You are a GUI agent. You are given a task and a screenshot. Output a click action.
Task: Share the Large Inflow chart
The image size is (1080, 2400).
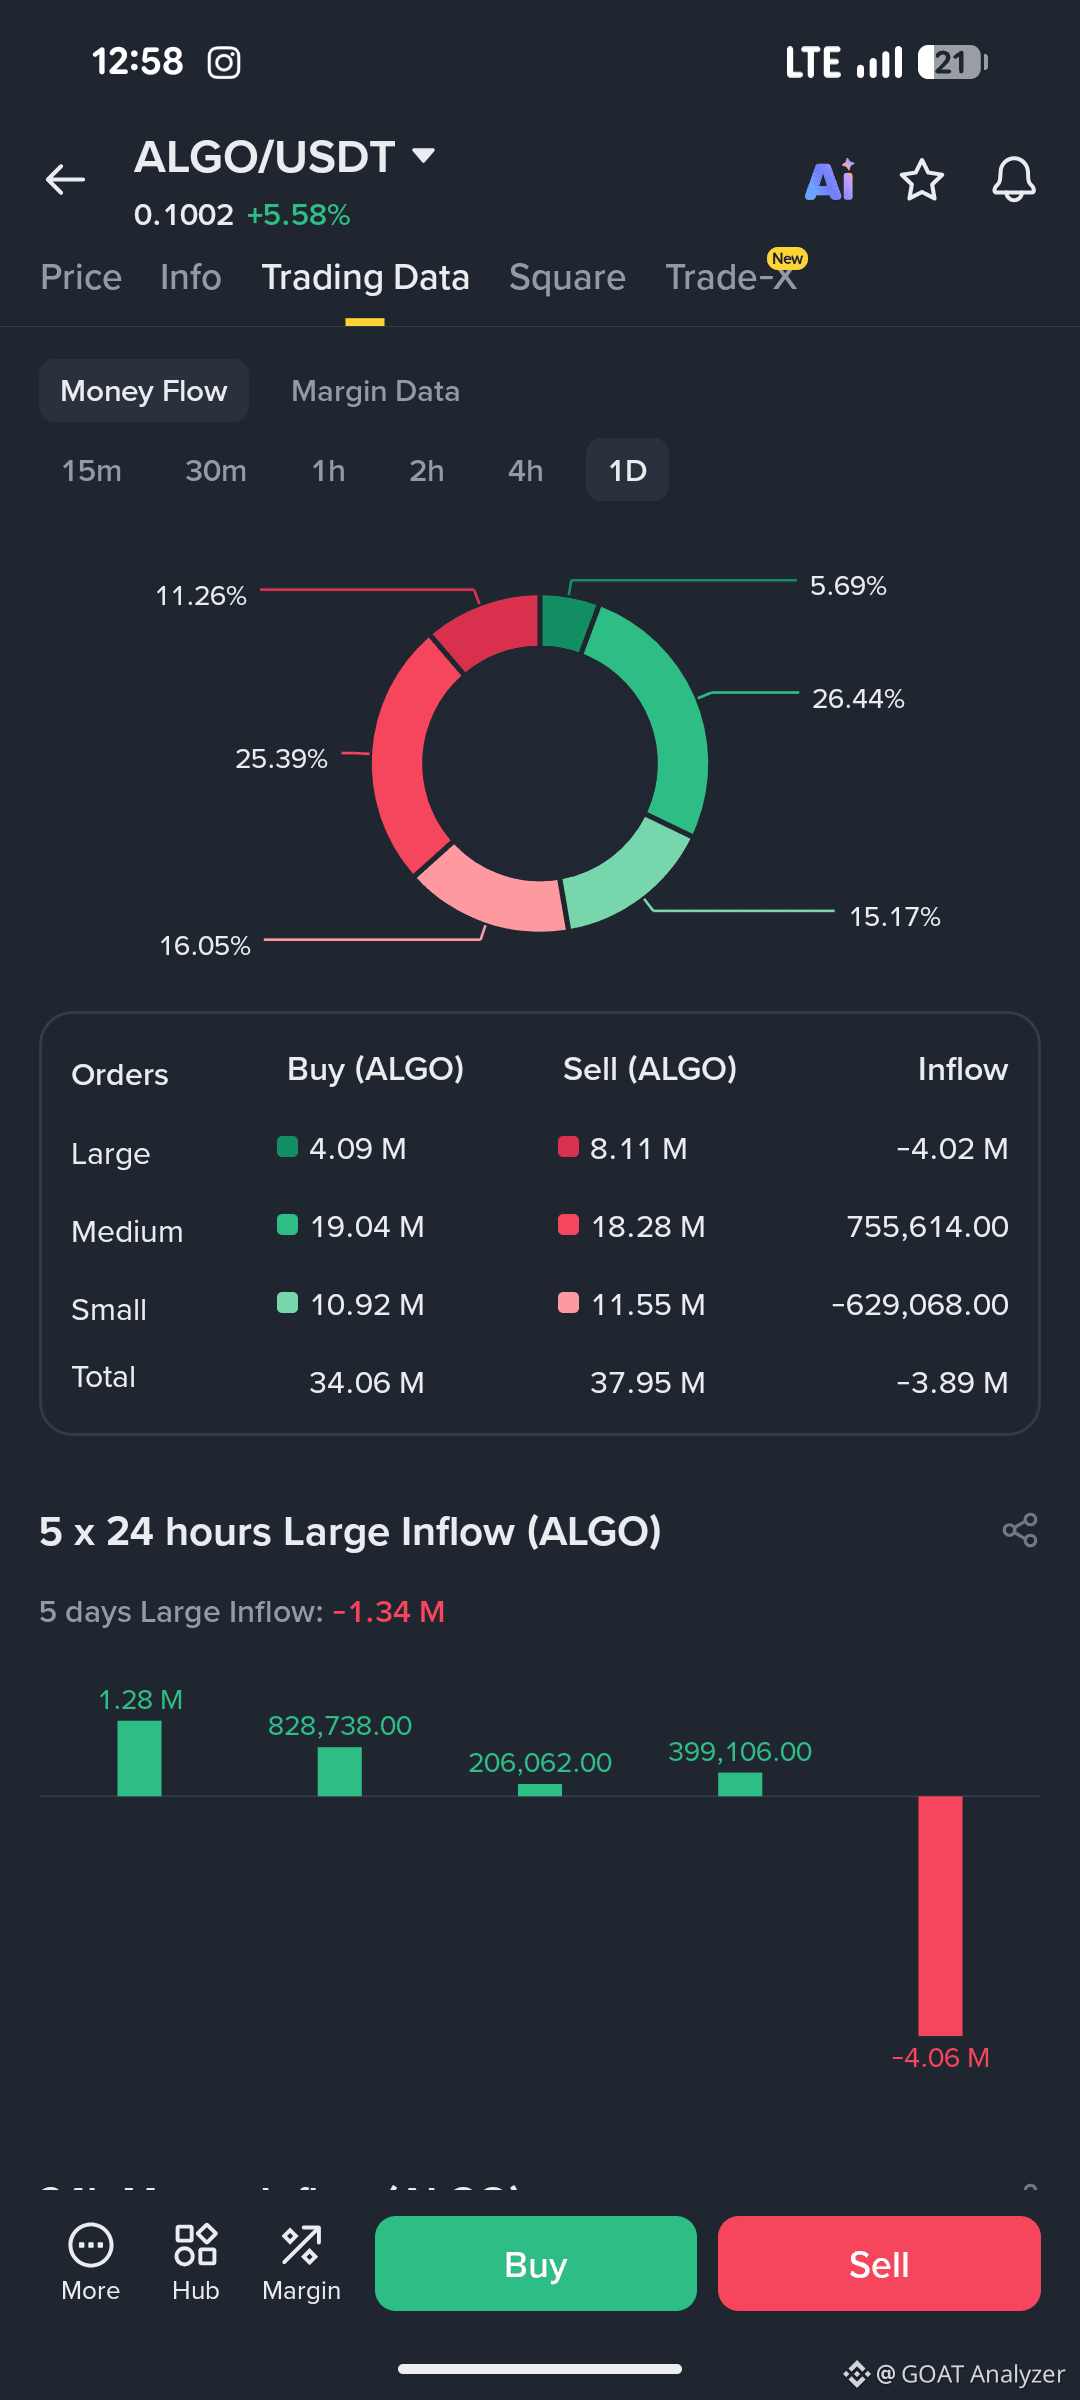tap(1020, 1530)
